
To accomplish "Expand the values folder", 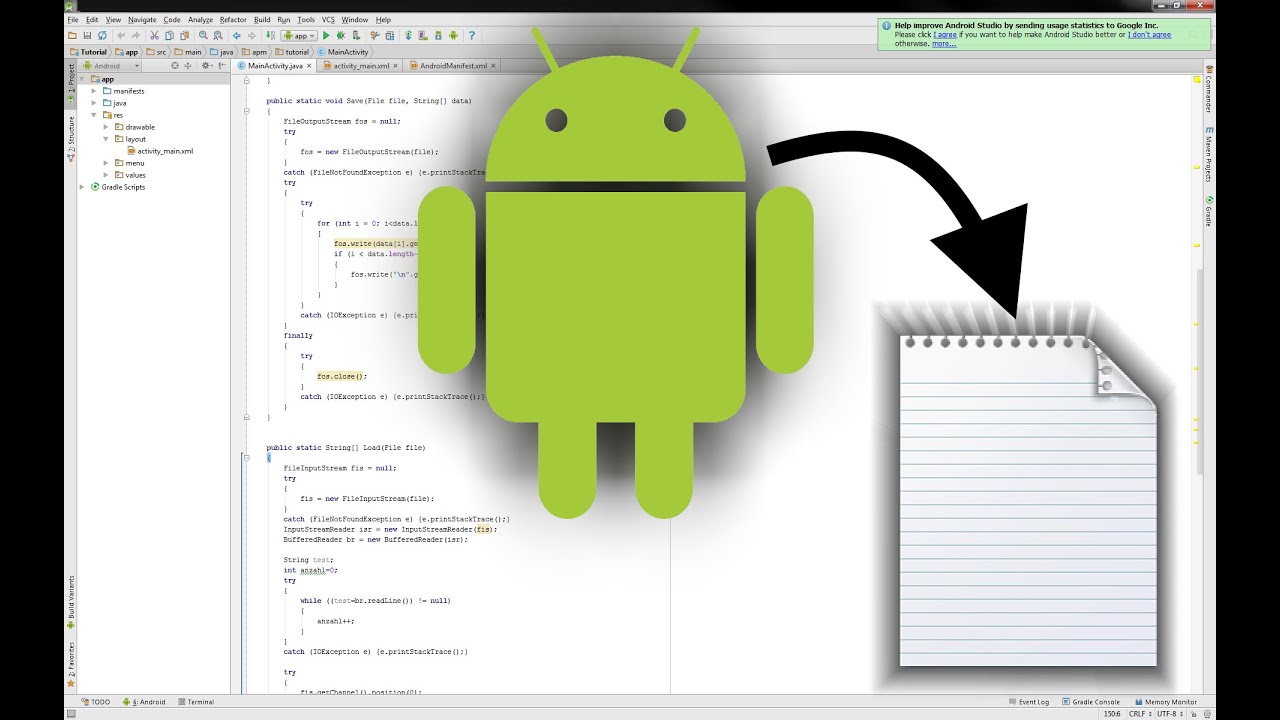I will 106,175.
